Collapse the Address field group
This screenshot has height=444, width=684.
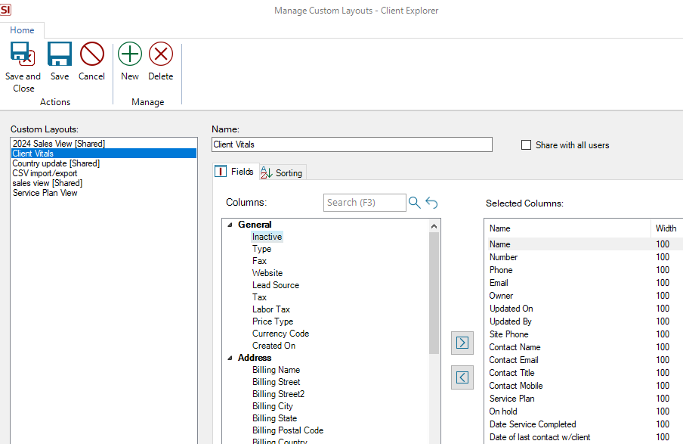point(229,358)
